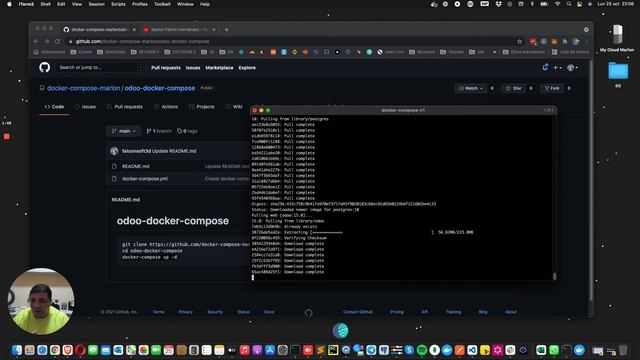640x360 pixels.
Task: Go back using Chrome's back arrow
Action: [36, 41]
